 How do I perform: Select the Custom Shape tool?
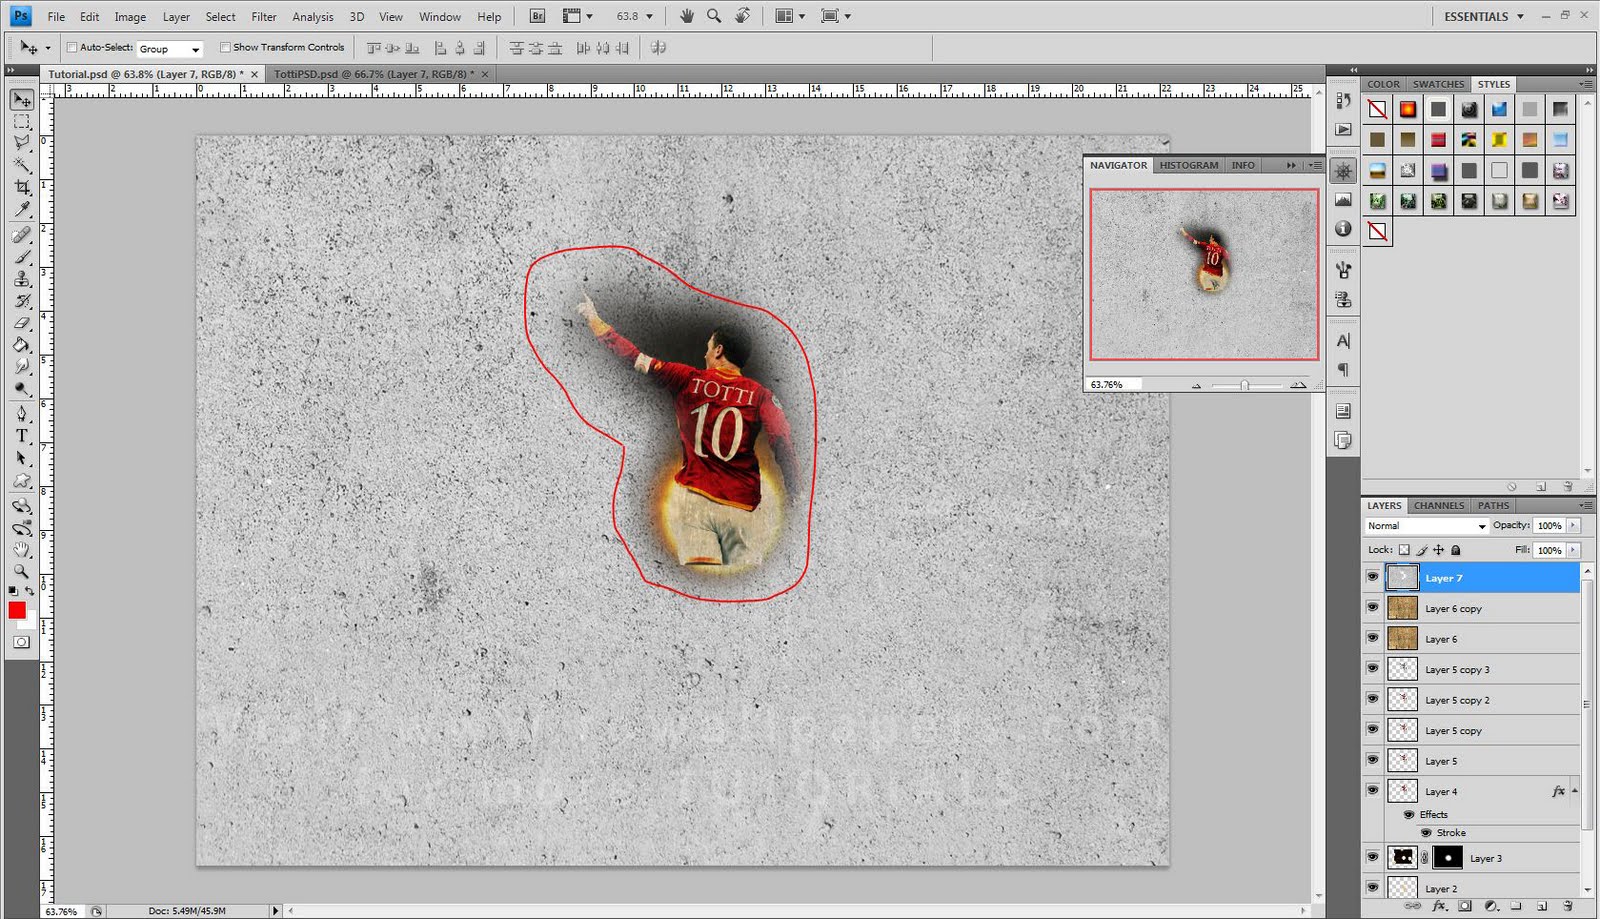click(x=22, y=480)
